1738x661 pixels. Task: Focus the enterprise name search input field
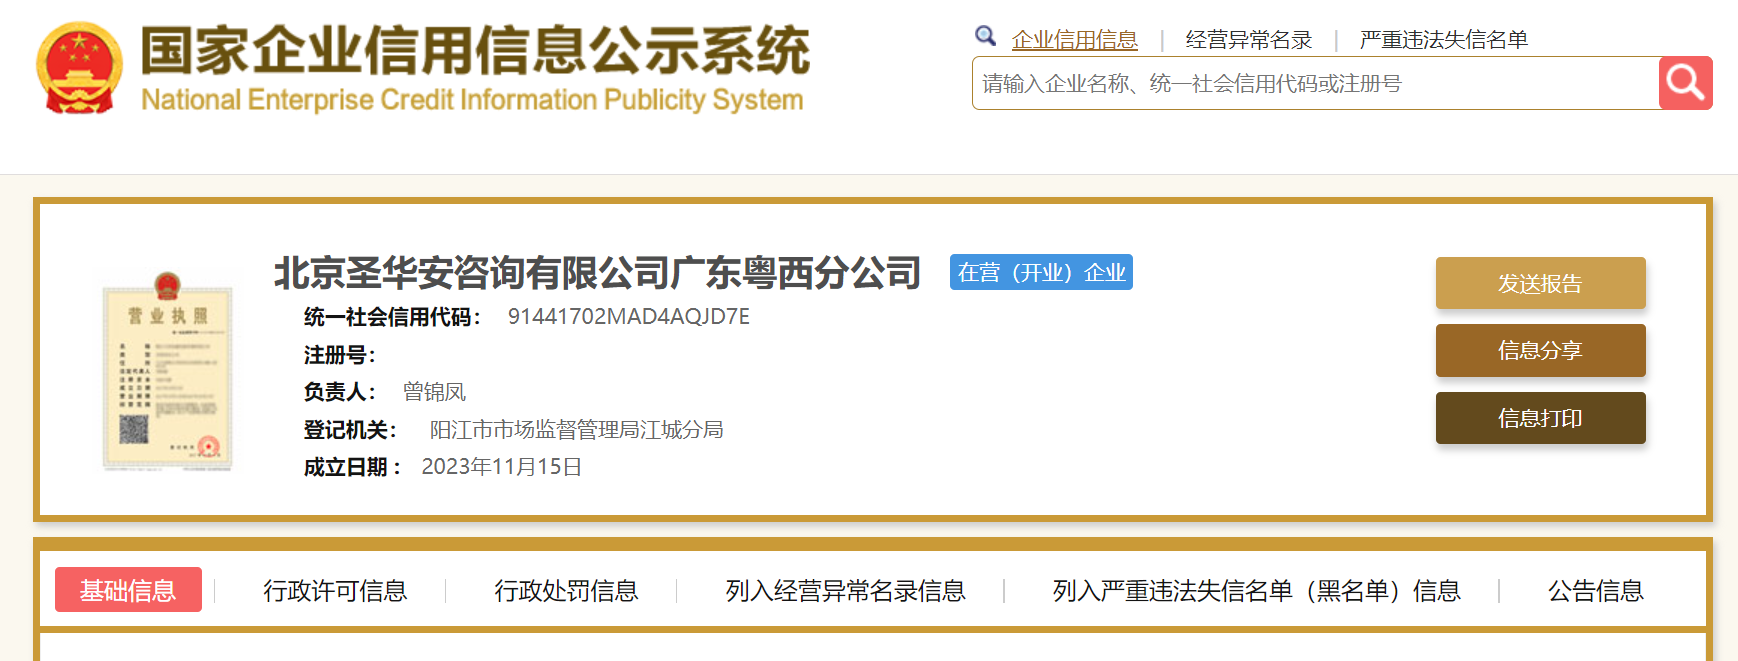(x=1315, y=83)
